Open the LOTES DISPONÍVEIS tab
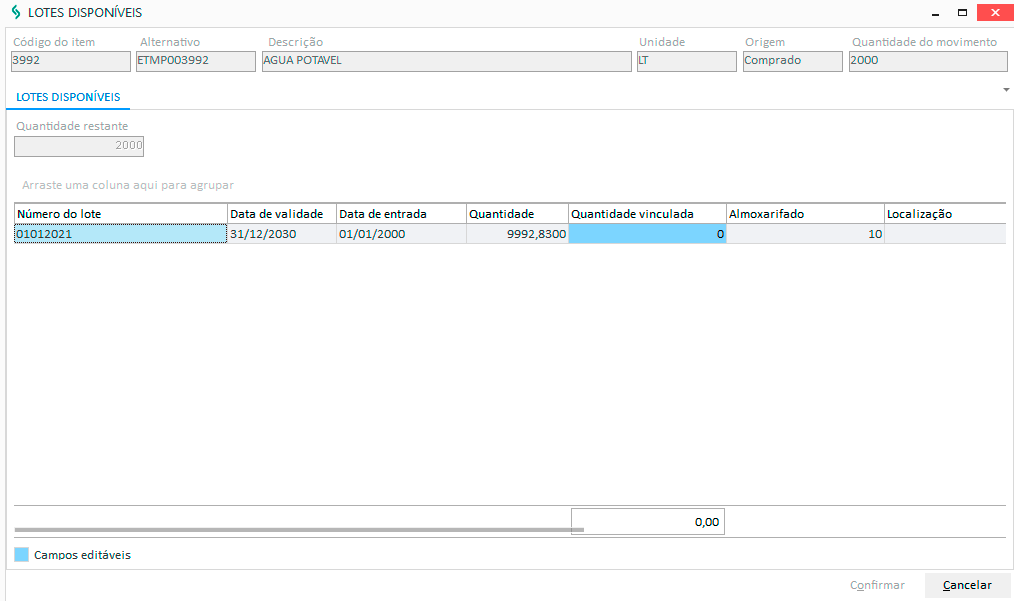The width and height of the screenshot is (1014, 601). point(68,97)
